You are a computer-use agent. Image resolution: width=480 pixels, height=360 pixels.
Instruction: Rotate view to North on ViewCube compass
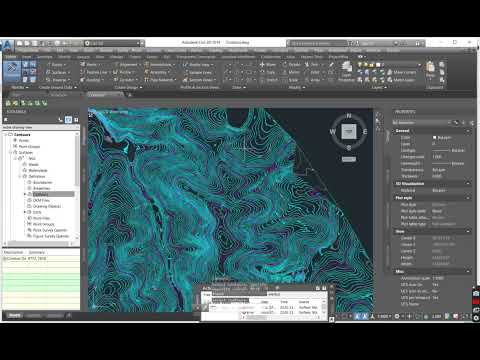pyautogui.click(x=349, y=116)
